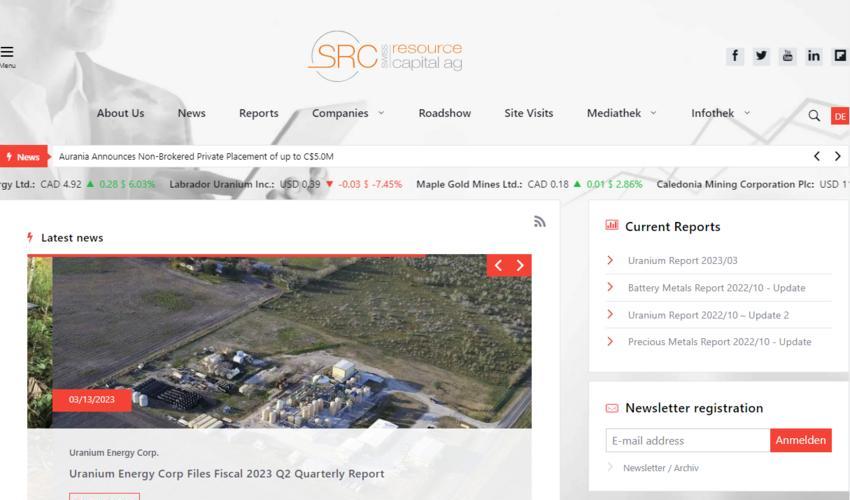The width and height of the screenshot is (850, 500).
Task: Click the Uranium Energy Corp plant photo
Action: (292, 342)
